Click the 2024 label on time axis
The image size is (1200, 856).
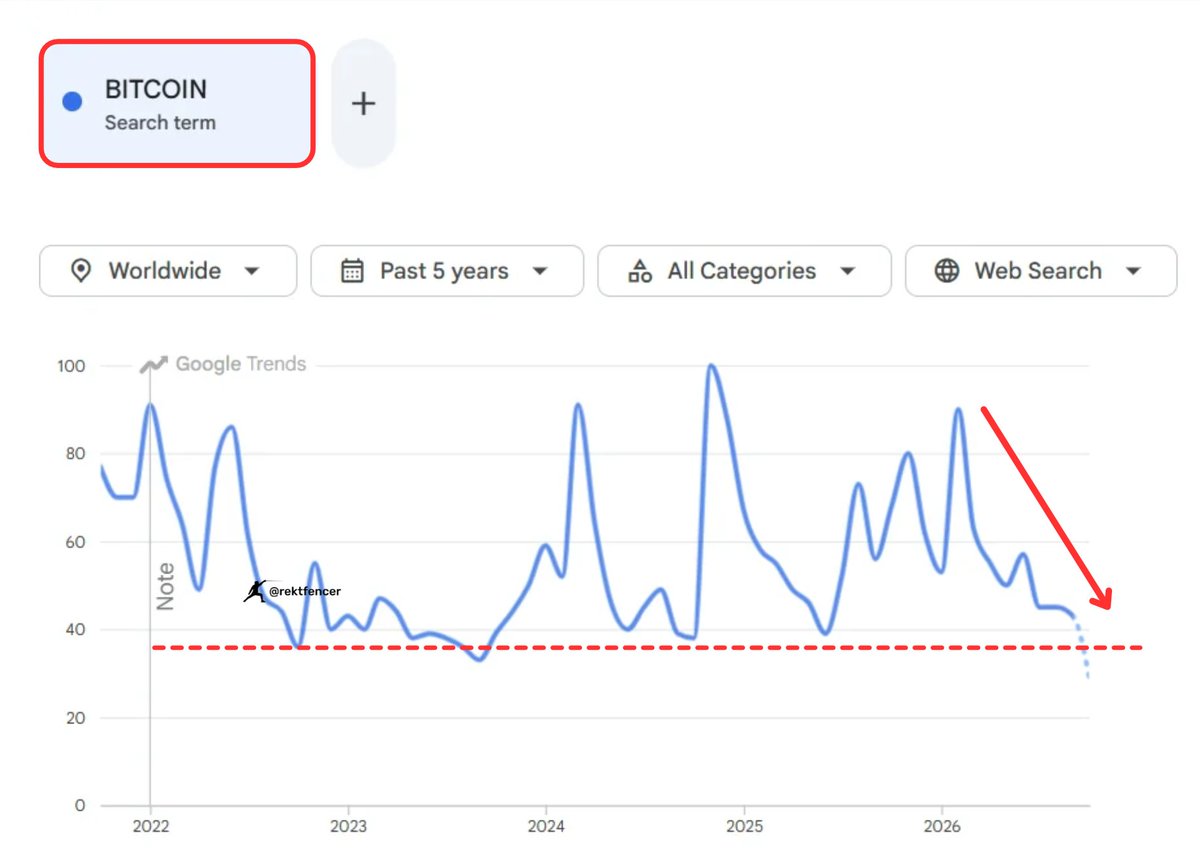[x=546, y=827]
